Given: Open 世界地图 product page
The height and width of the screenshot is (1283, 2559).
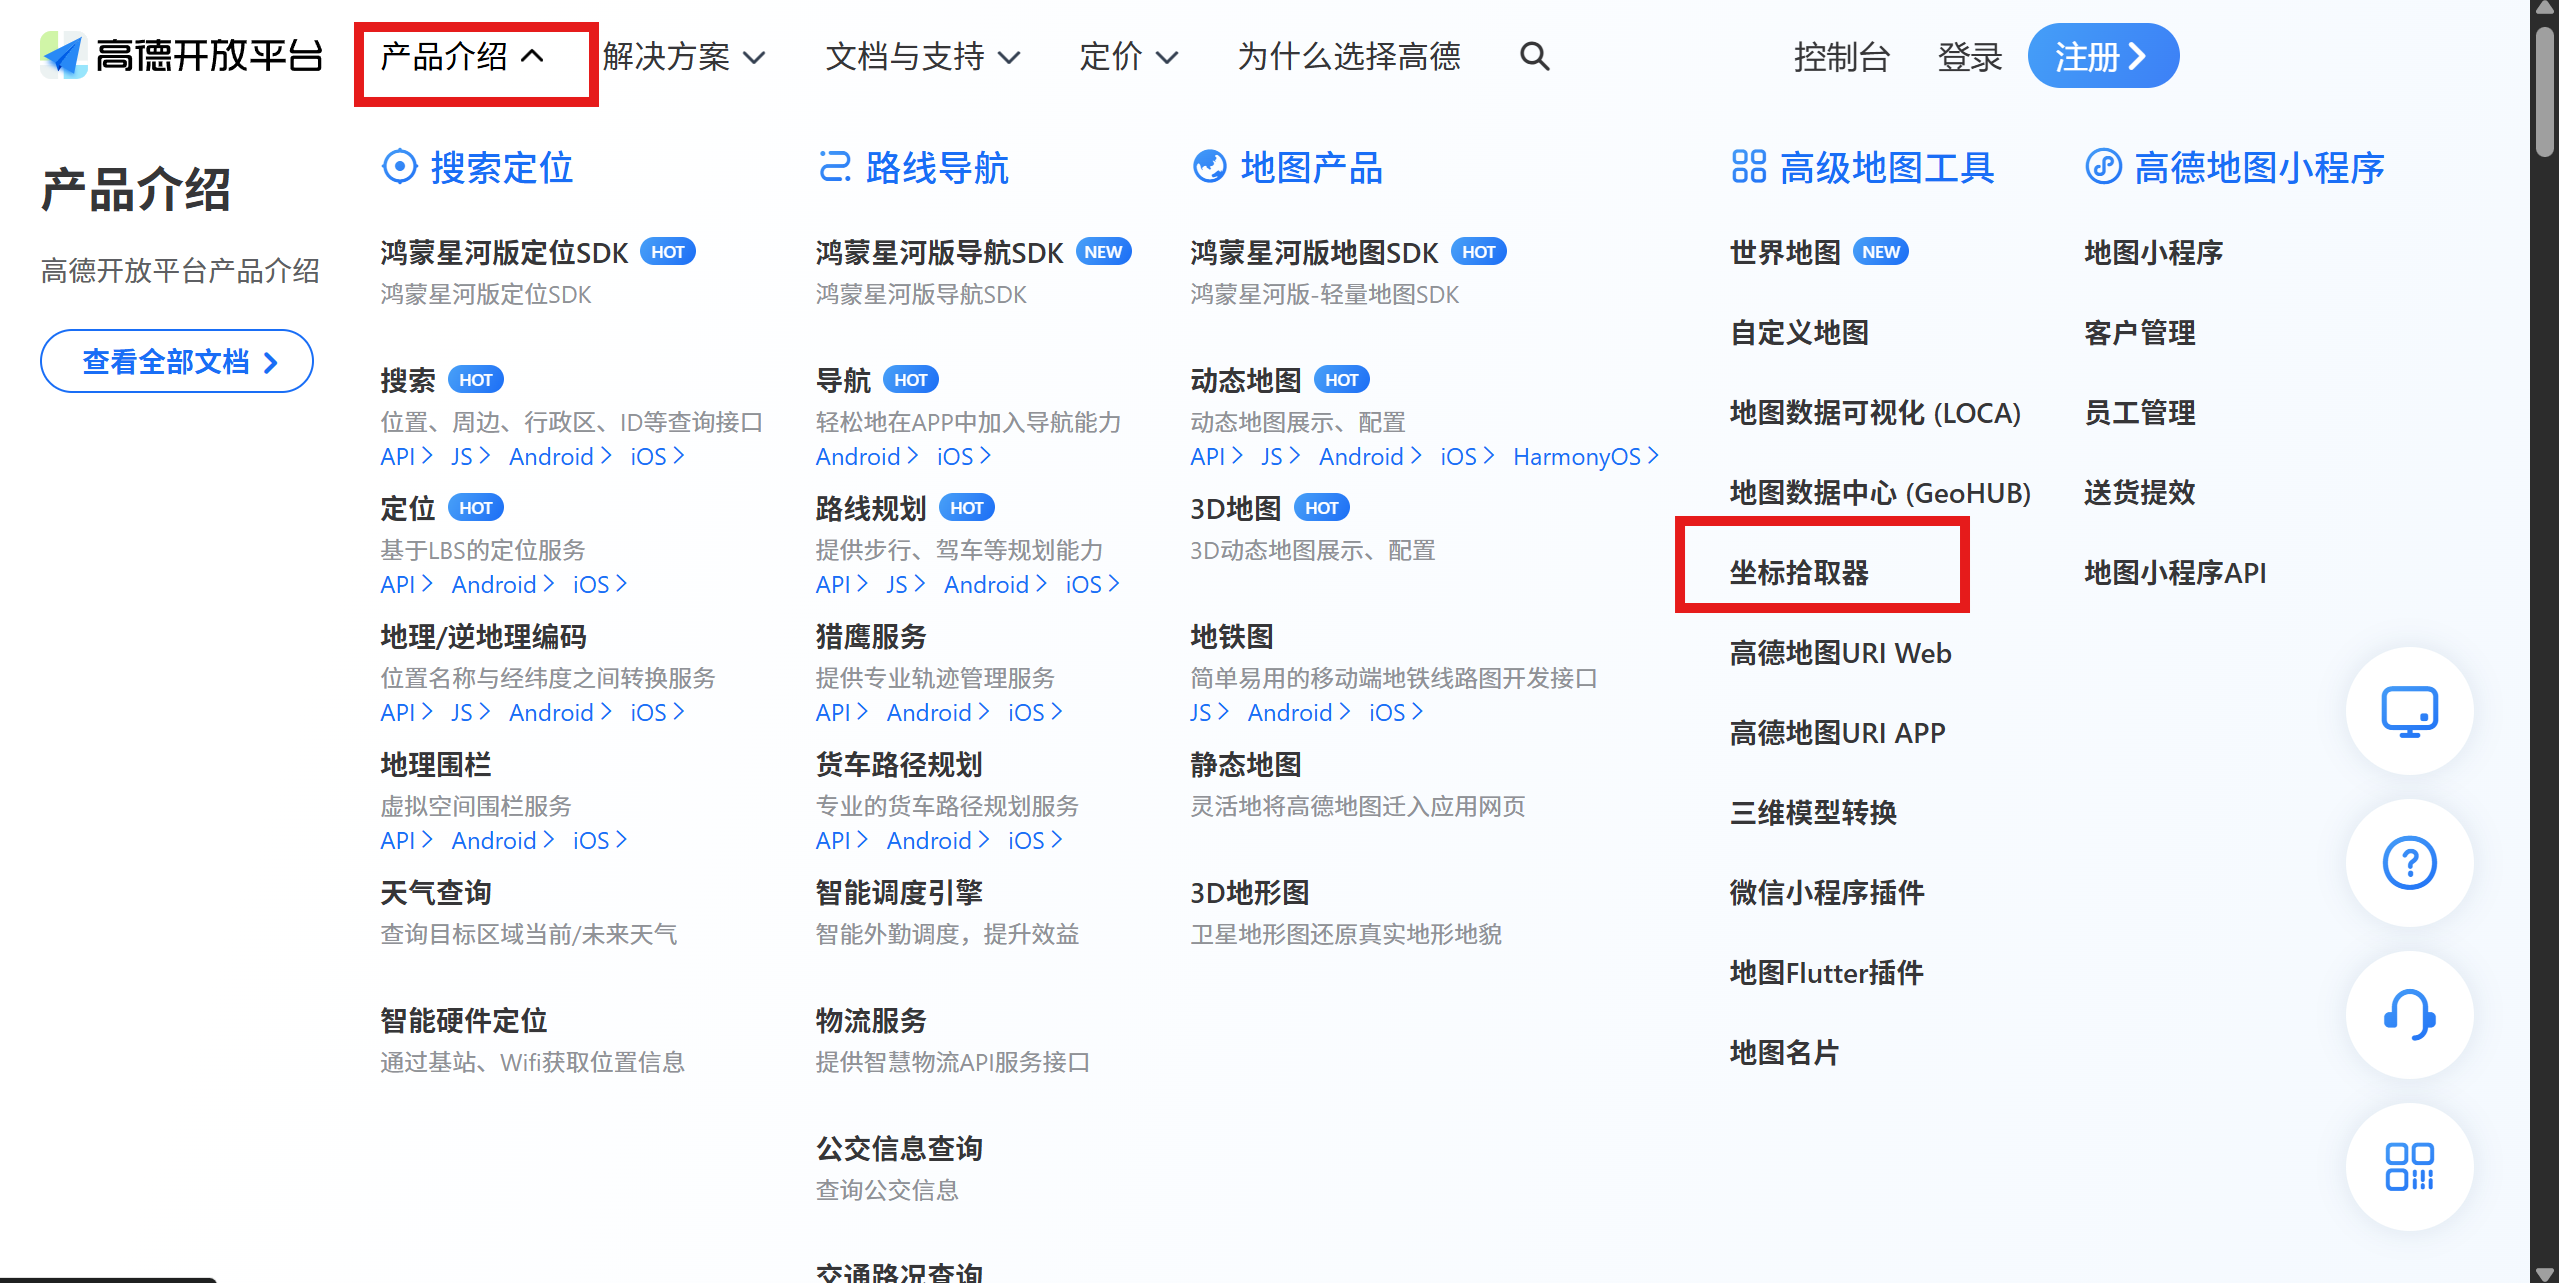Looking at the screenshot, I should (1785, 253).
